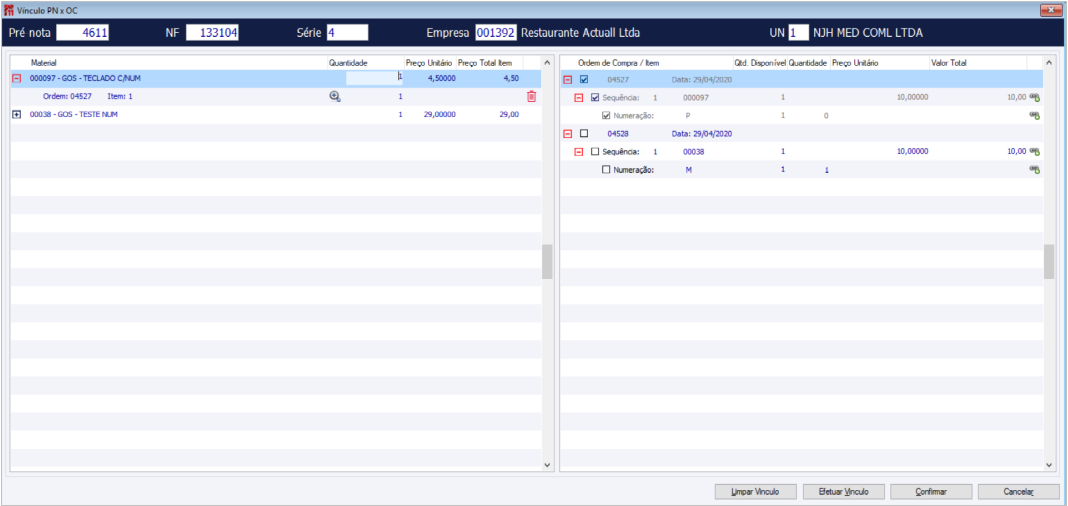1068x506 pixels.
Task: Collapse purchase order 04528
Action: click(x=567, y=133)
